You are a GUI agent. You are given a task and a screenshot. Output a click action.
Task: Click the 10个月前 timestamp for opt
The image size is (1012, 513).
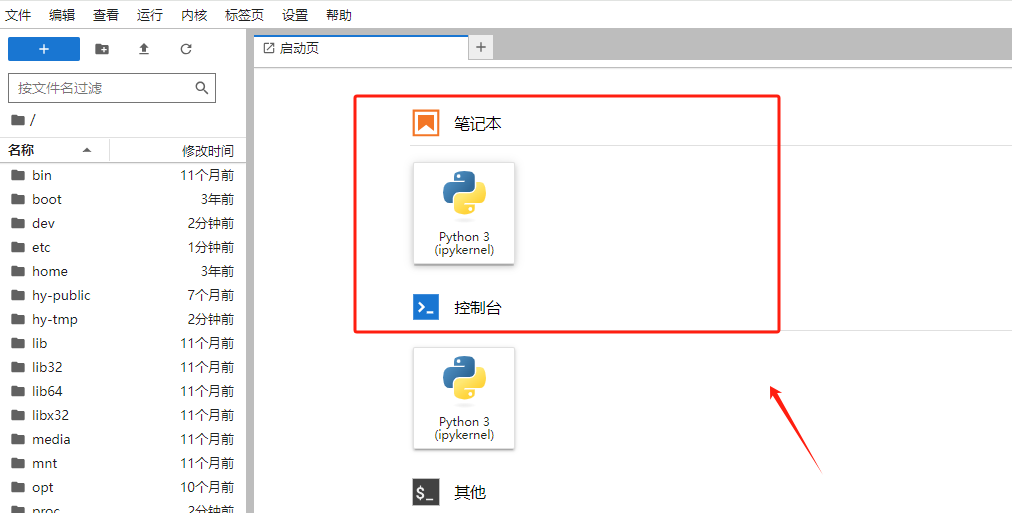pos(207,487)
